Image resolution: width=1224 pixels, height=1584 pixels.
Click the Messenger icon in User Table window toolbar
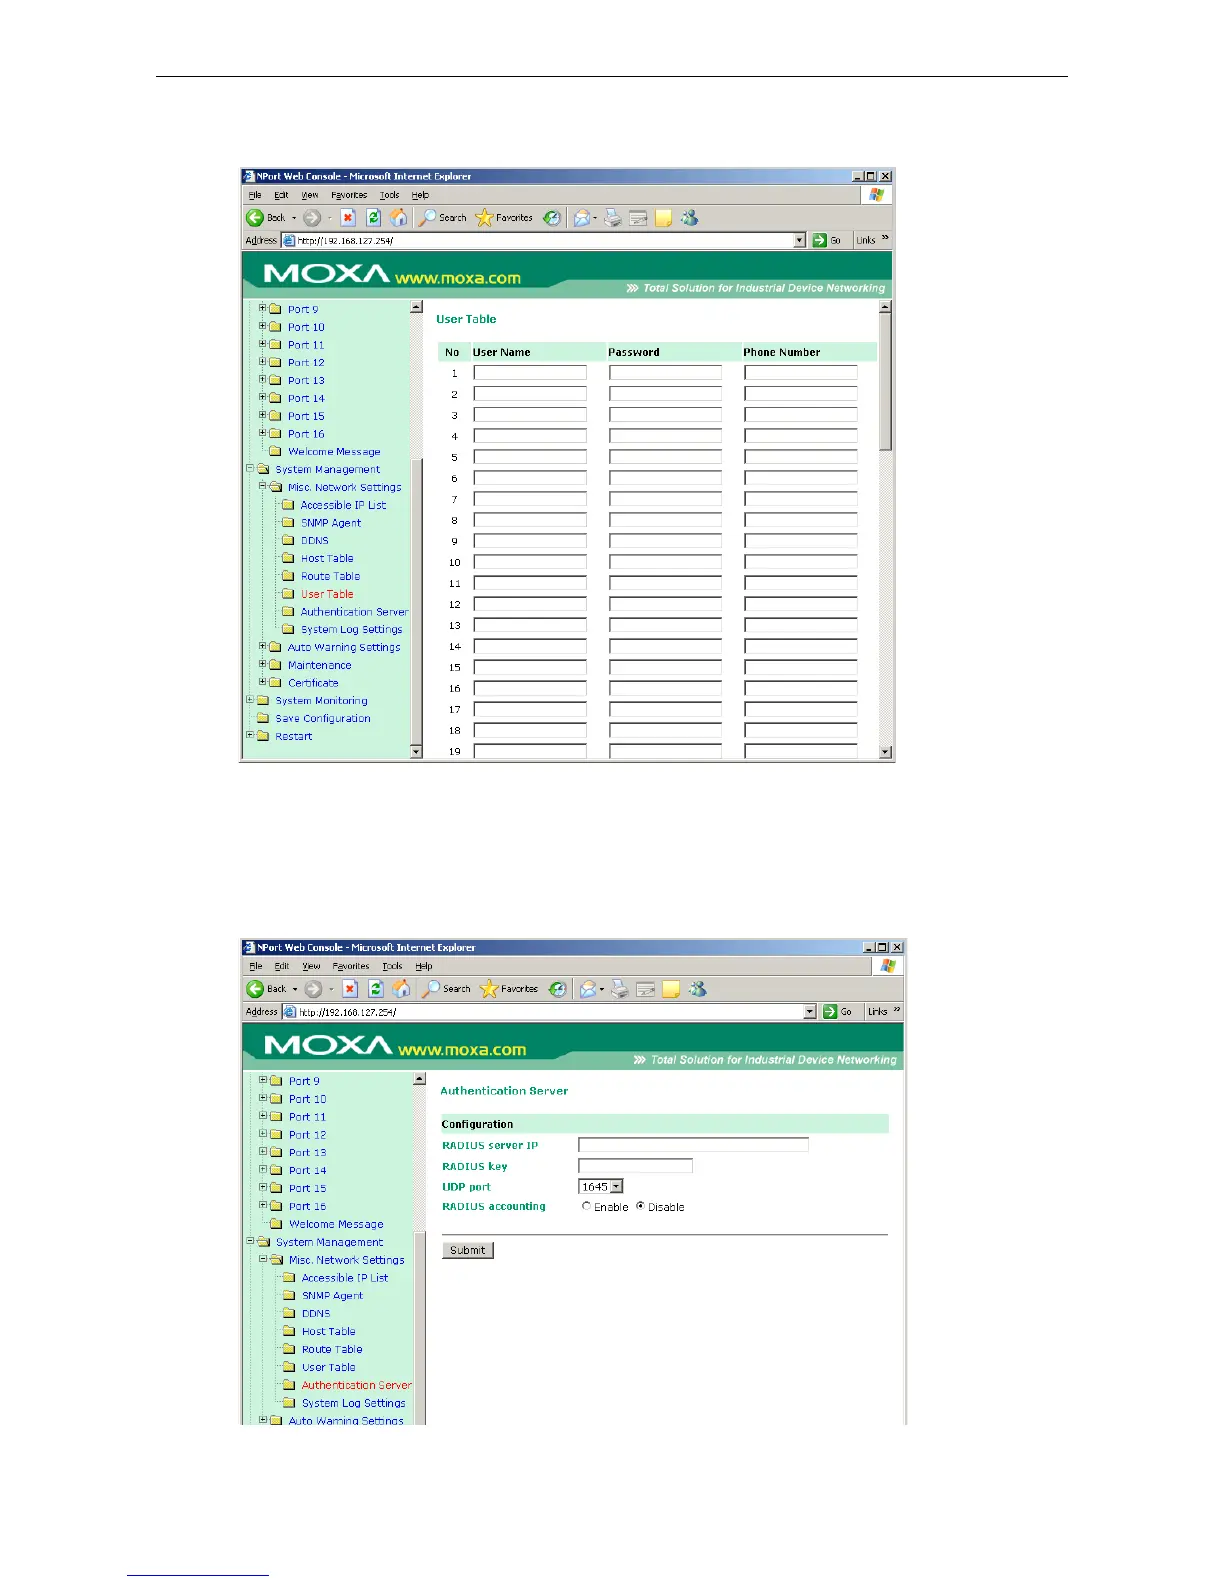tap(689, 218)
